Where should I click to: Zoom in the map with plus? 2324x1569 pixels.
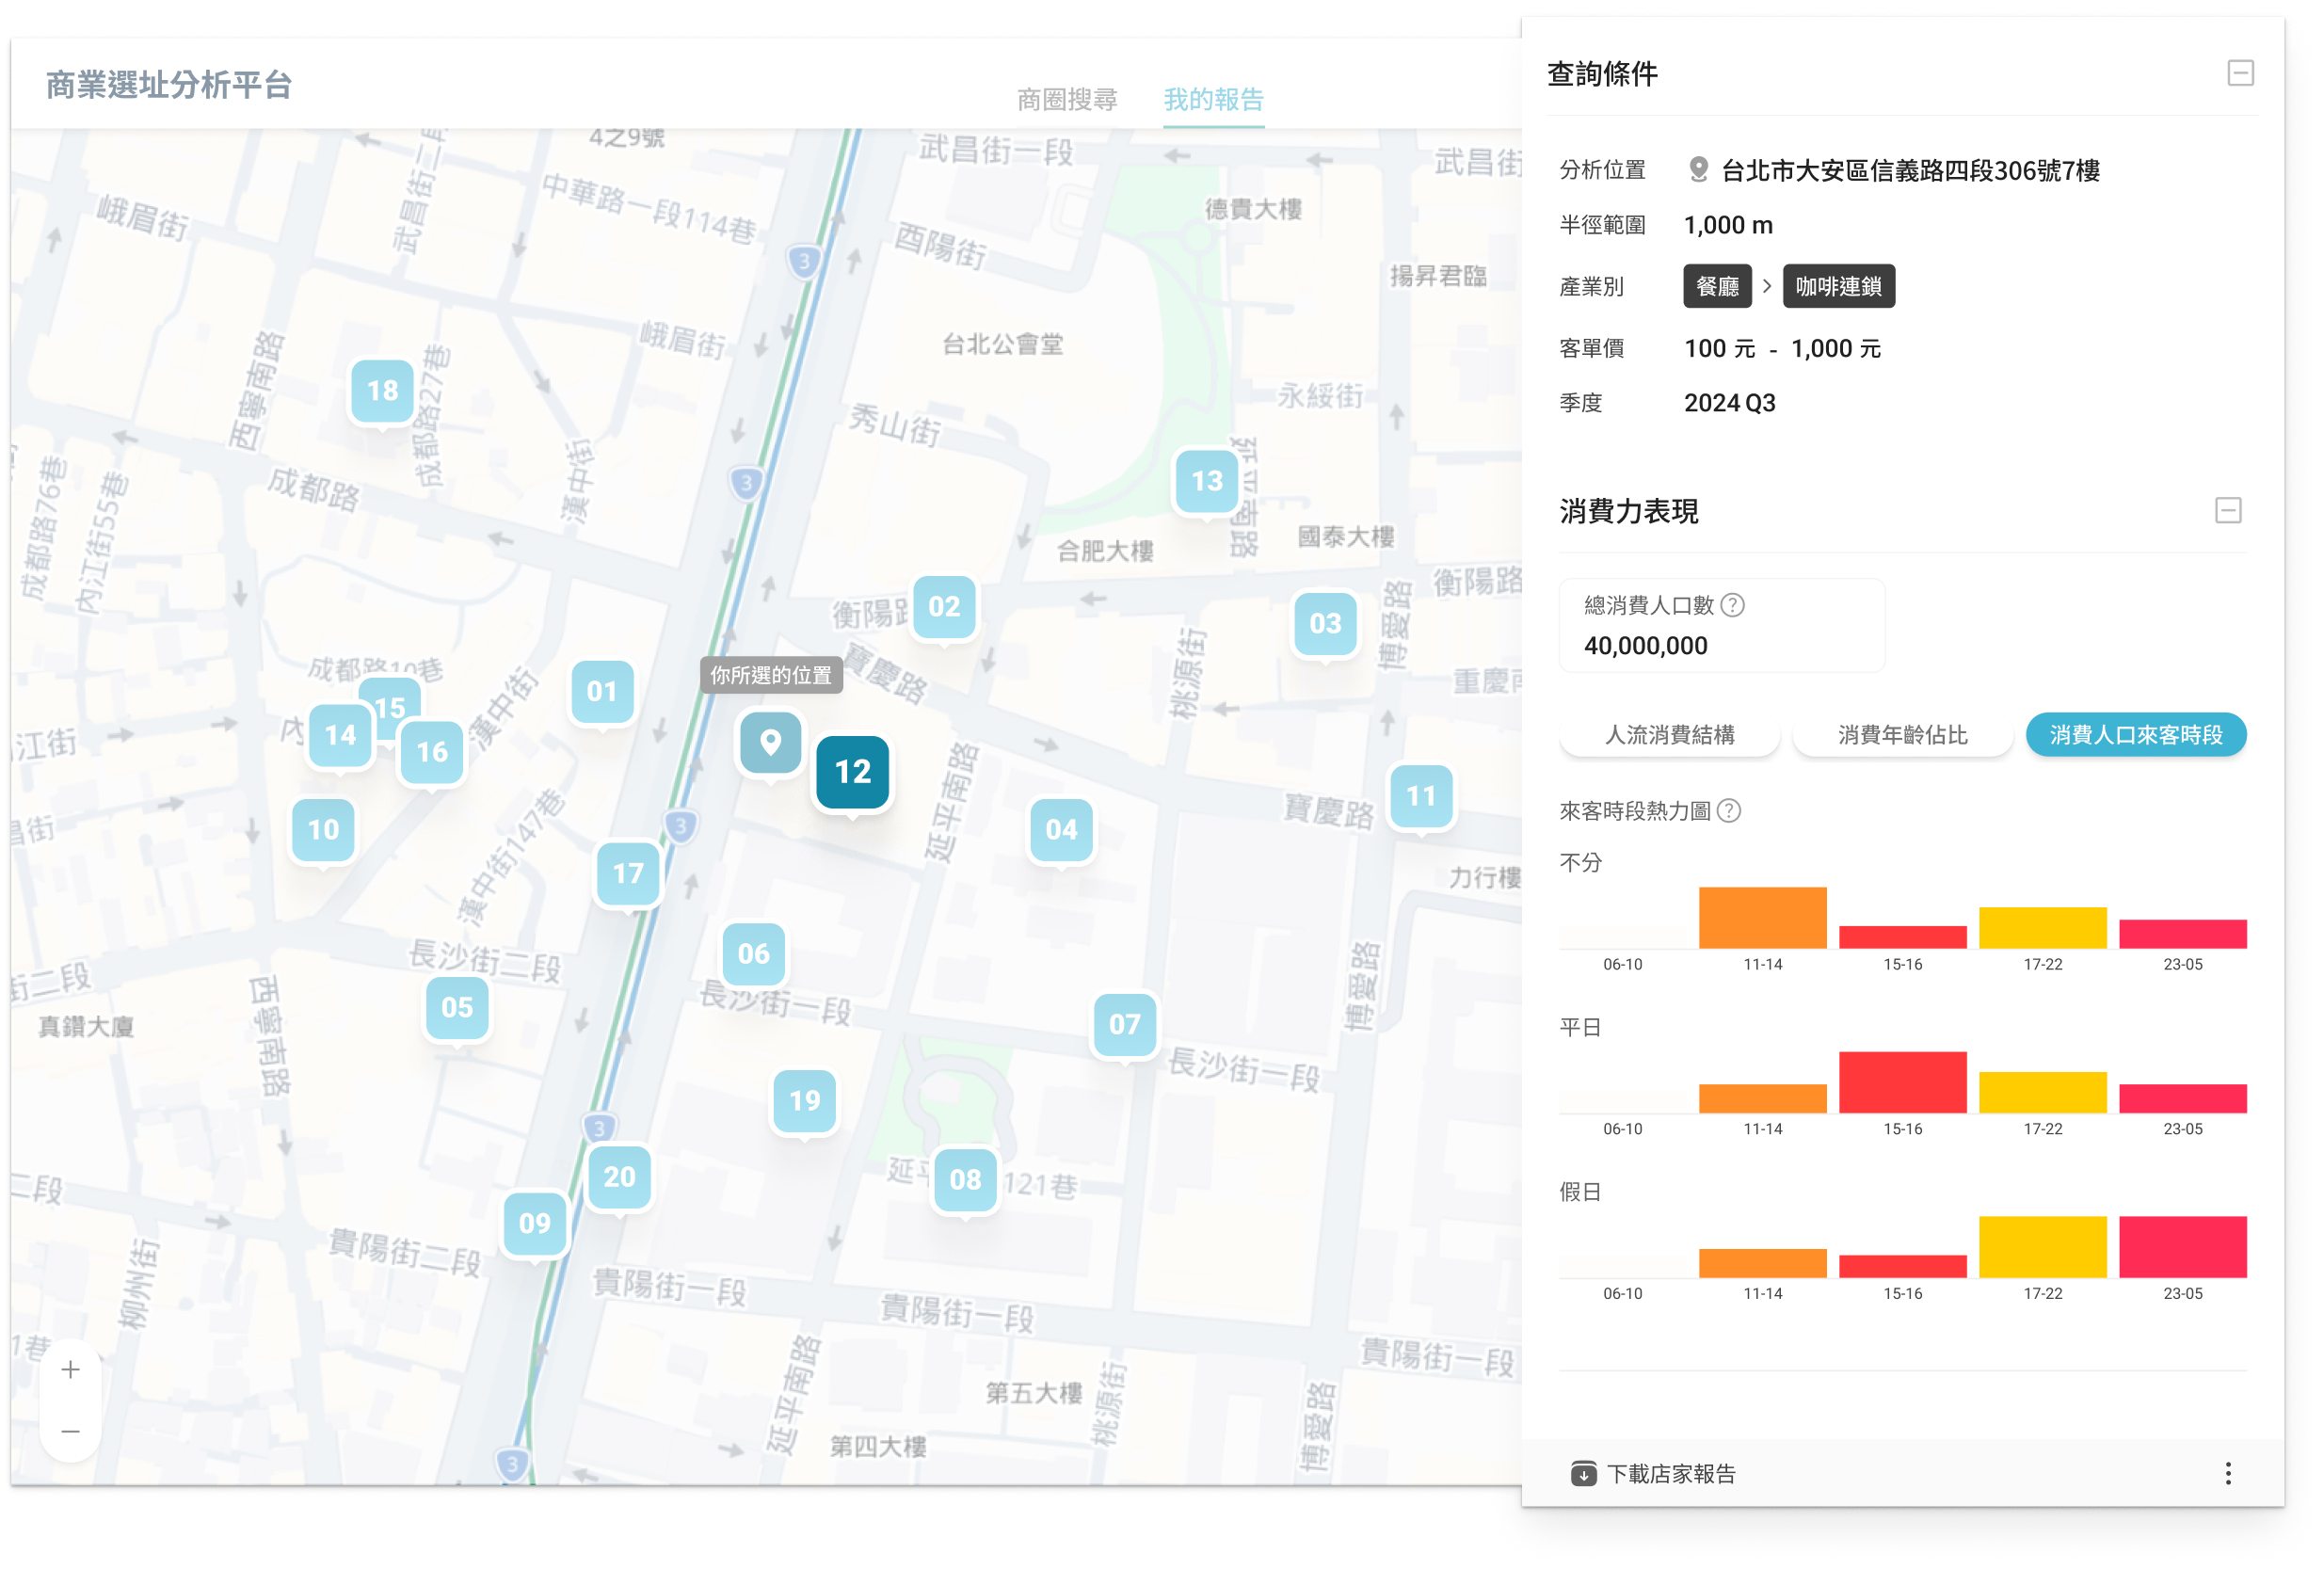point(70,1371)
